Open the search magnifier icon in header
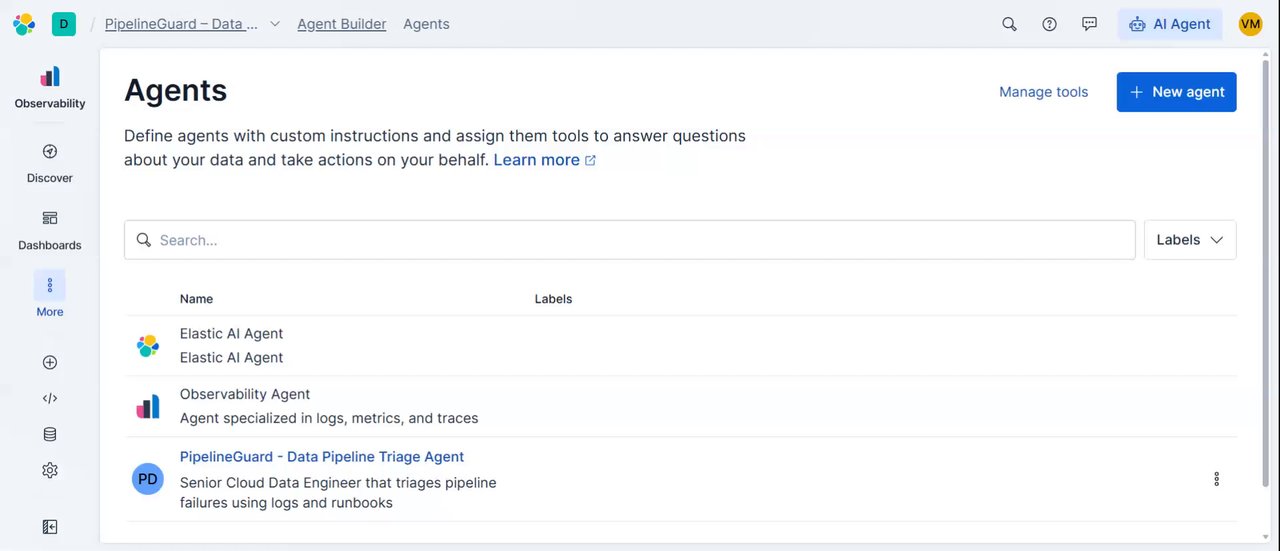 click(1009, 24)
